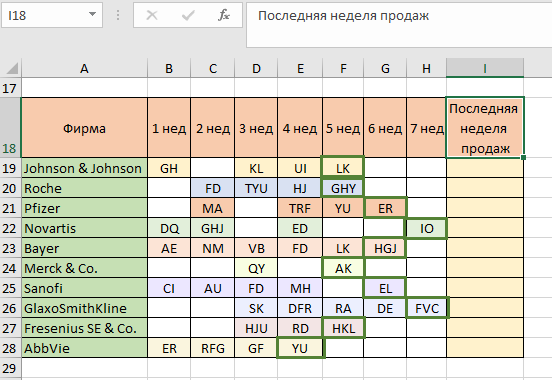Image resolution: width=552 pixels, height=380 pixels.
Task: Click the 'MA' cell in Pfizer row
Action: point(213,208)
